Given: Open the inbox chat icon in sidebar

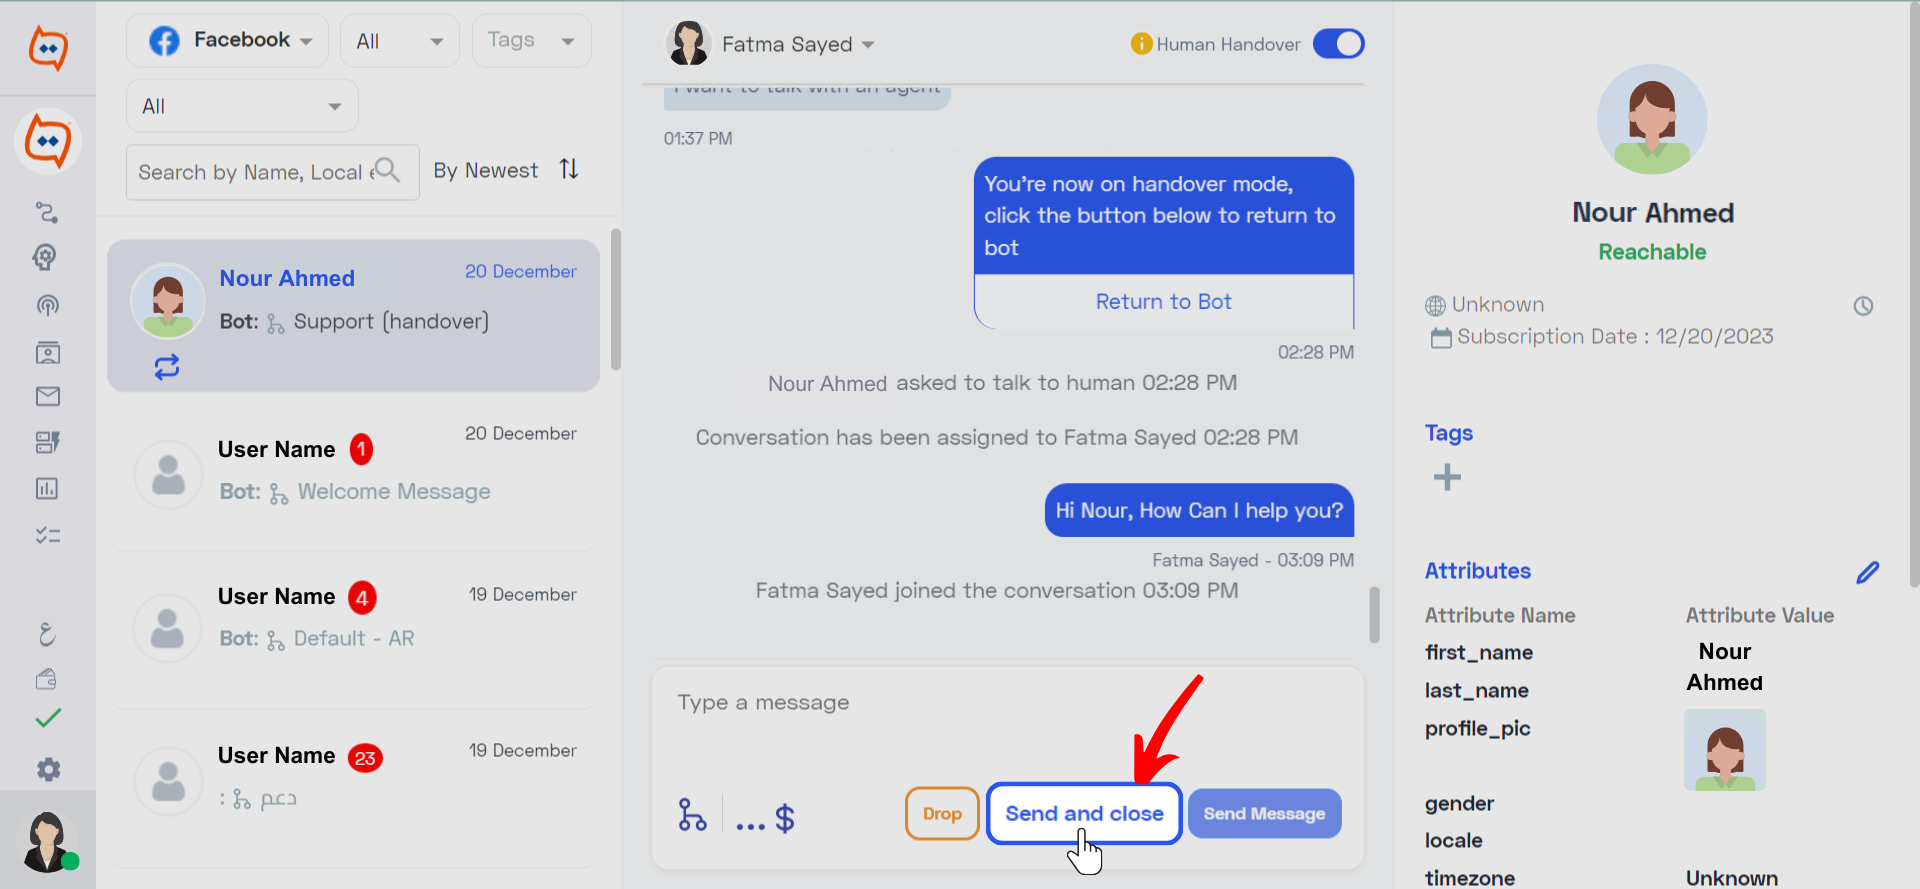Looking at the screenshot, I should tap(48, 141).
